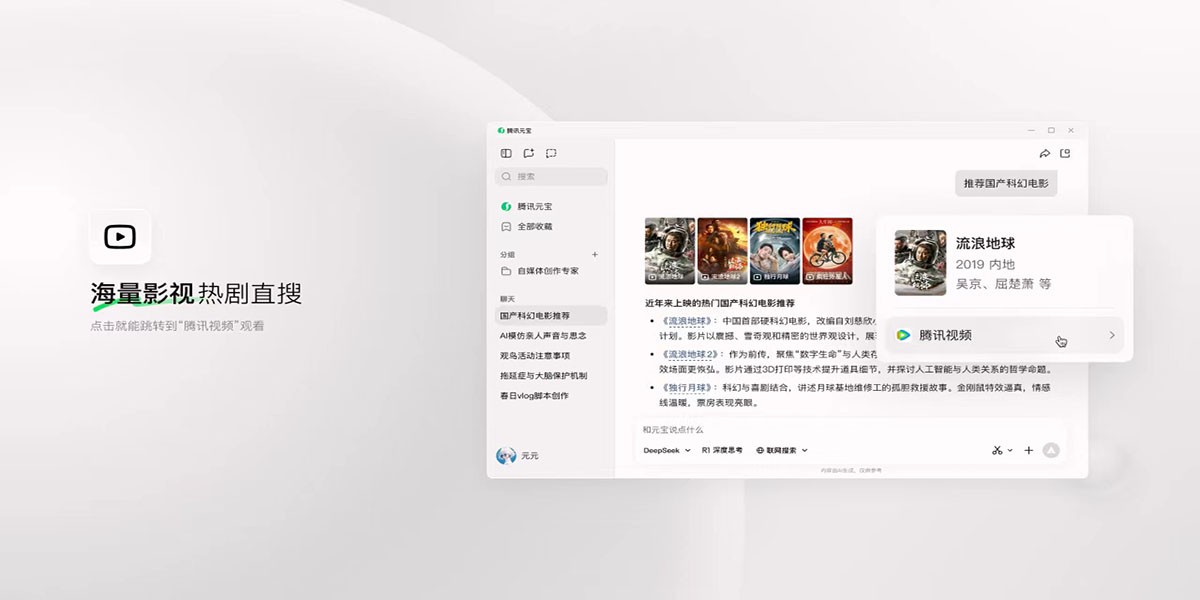
Task: Toggle the sidebar panel icon
Action: click(x=506, y=153)
